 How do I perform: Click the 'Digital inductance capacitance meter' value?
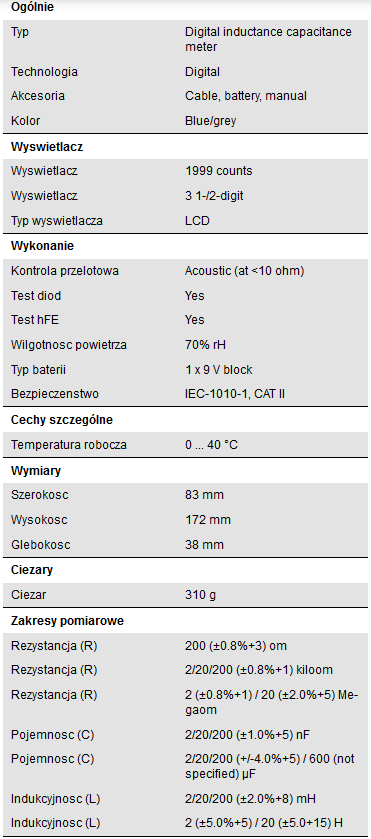(x=268, y=40)
